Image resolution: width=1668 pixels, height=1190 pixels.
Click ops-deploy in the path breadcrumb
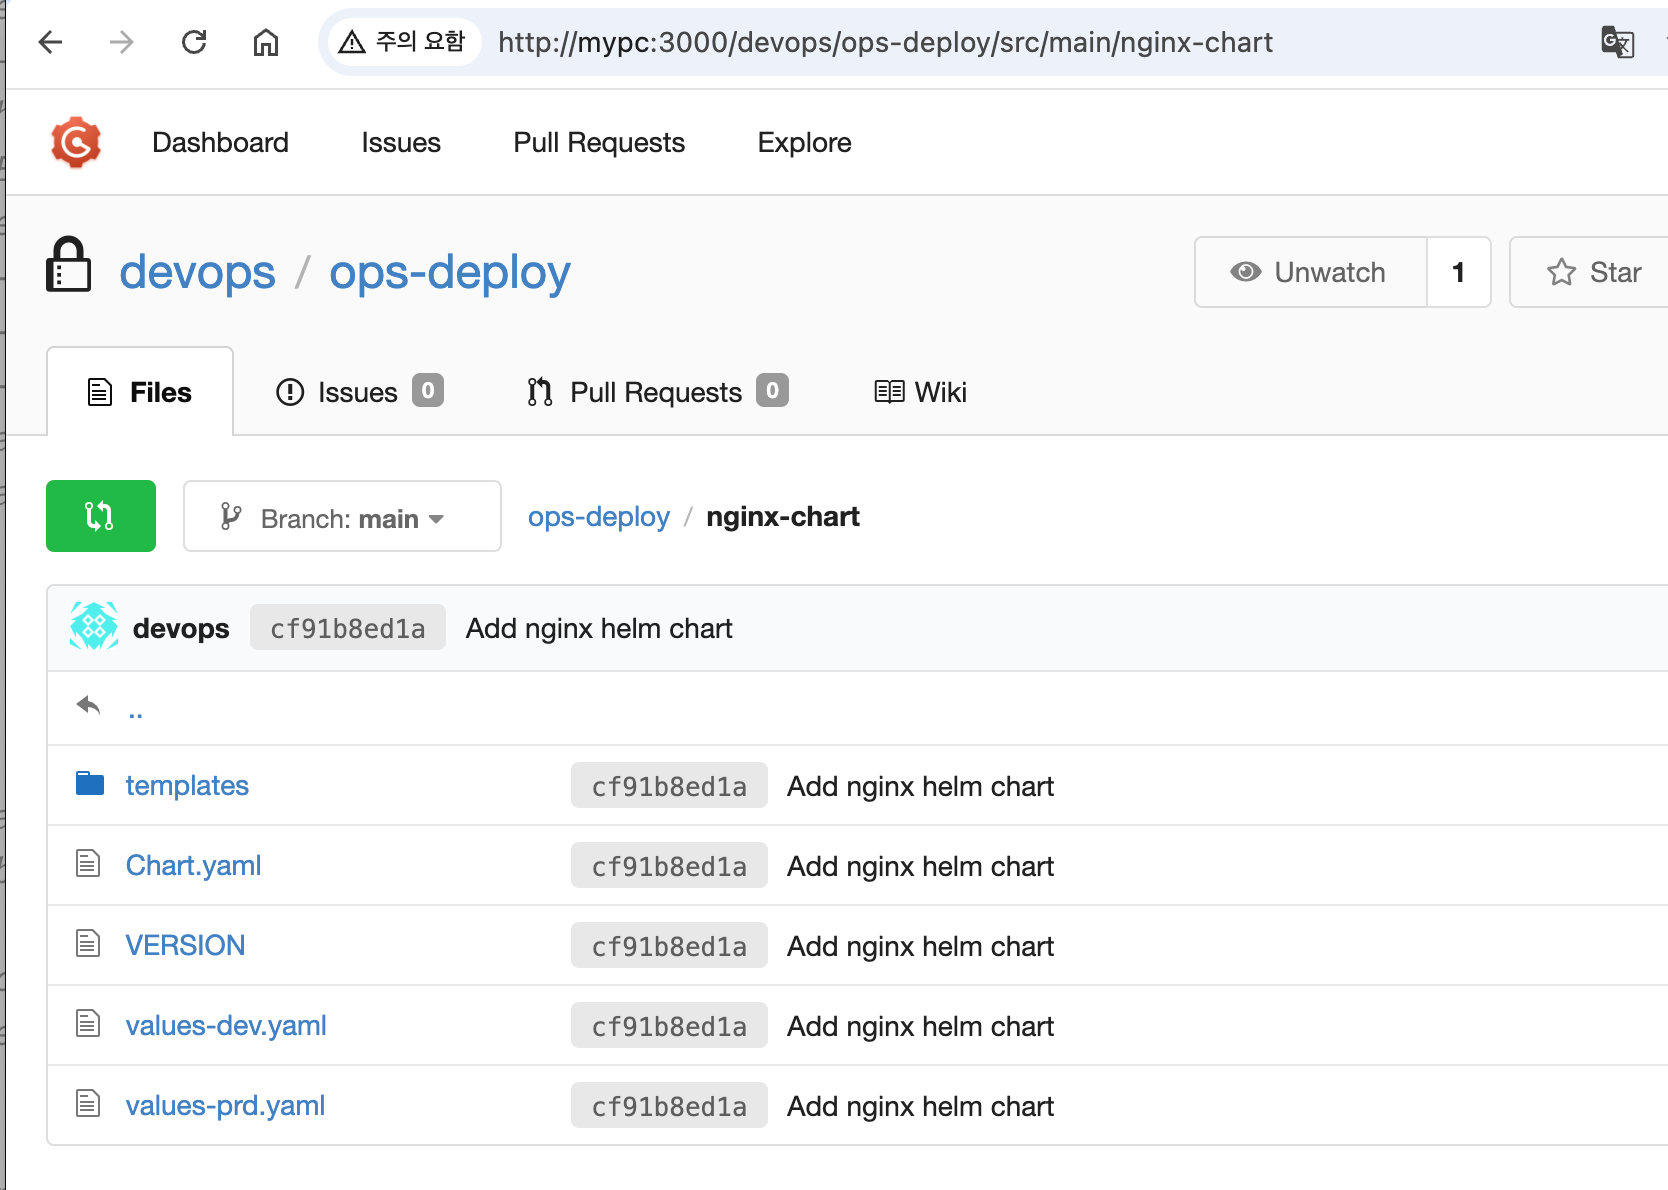(x=599, y=516)
